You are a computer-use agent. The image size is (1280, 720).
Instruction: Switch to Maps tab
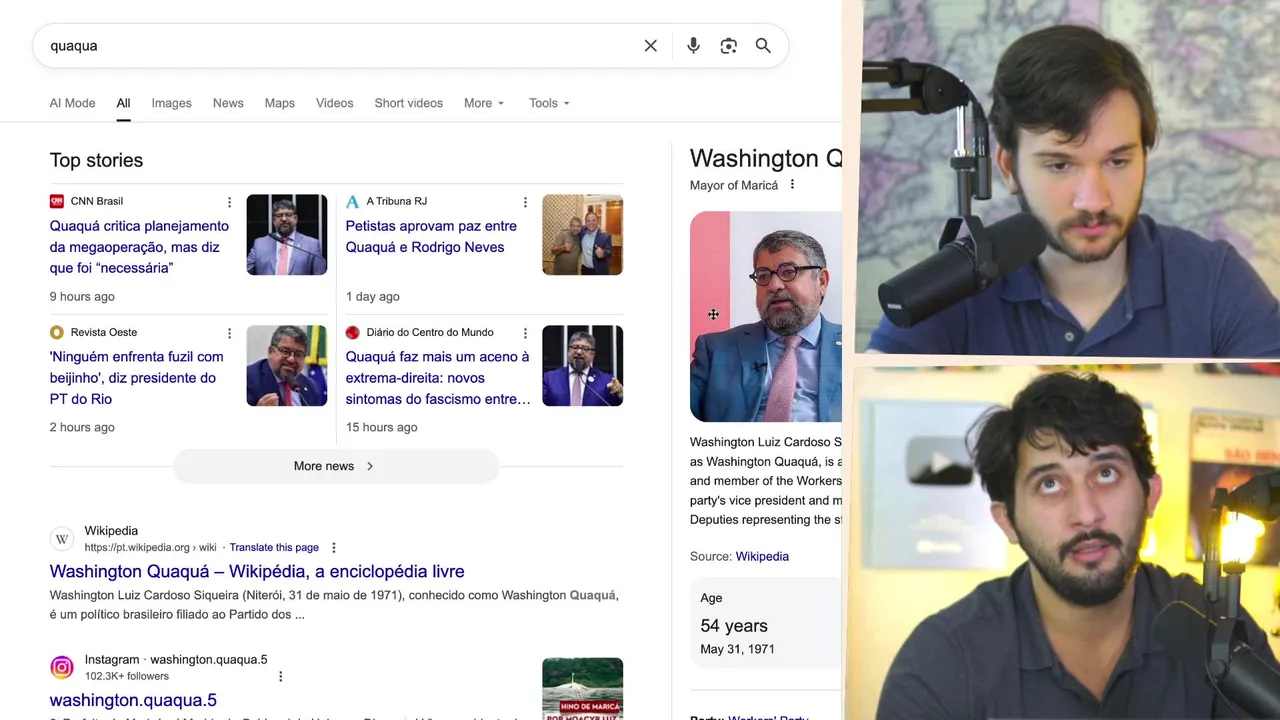pos(279,103)
